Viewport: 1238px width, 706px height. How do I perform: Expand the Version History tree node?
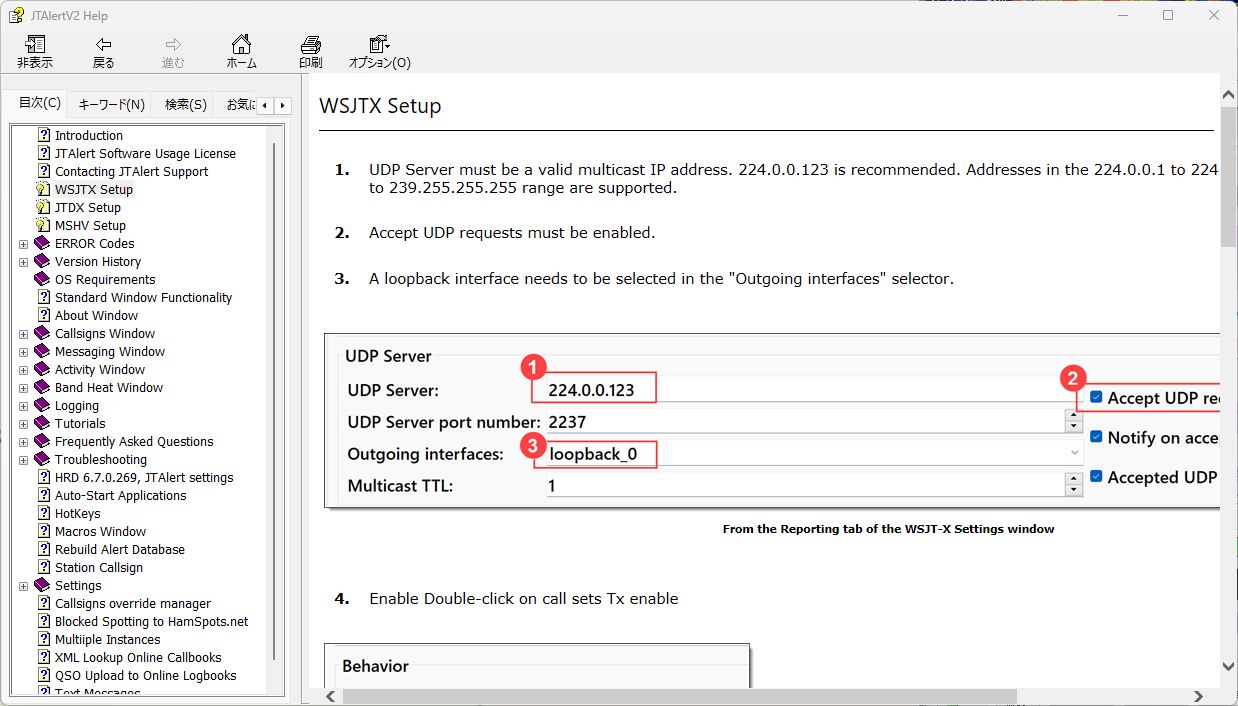[x=23, y=262]
